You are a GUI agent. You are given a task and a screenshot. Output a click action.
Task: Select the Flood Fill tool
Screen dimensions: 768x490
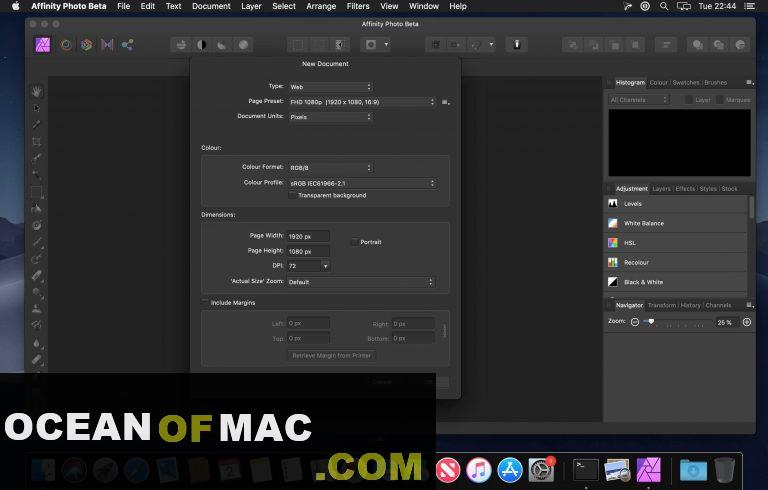pos(37,209)
